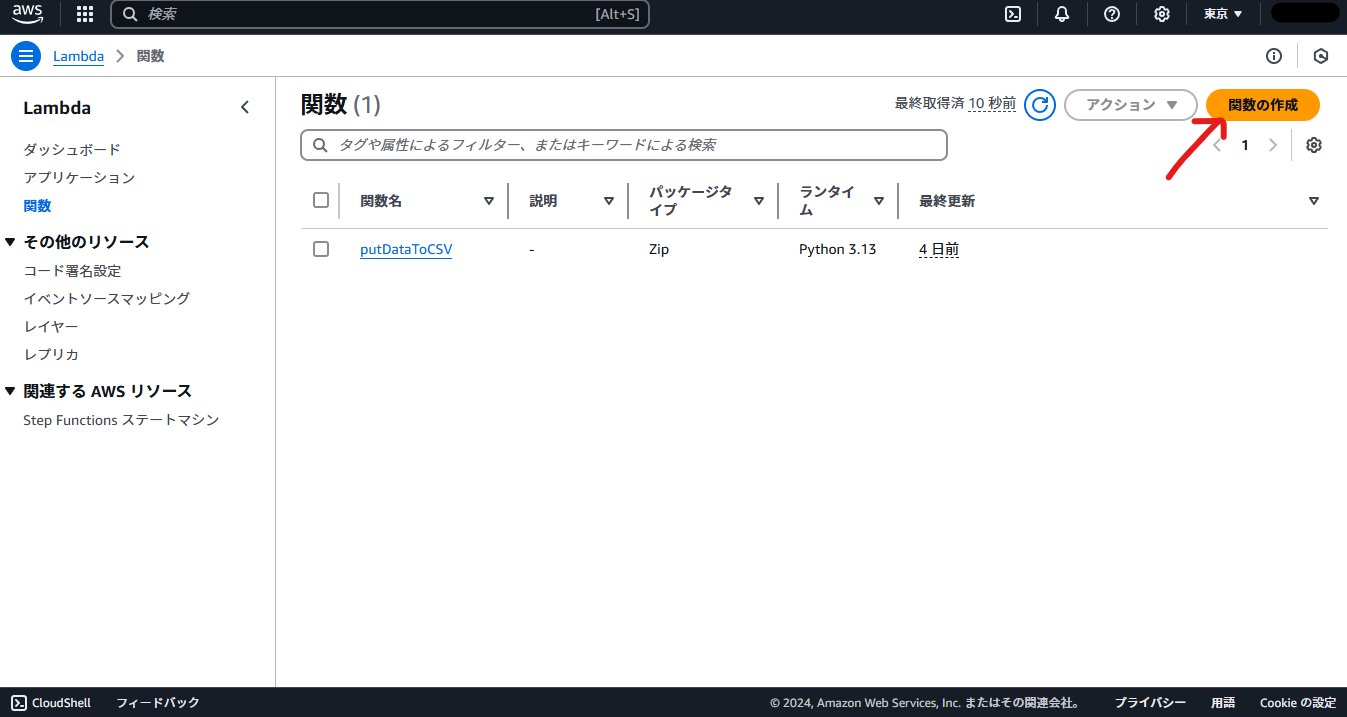Open the putDataToCSV function

pyautogui.click(x=406, y=248)
